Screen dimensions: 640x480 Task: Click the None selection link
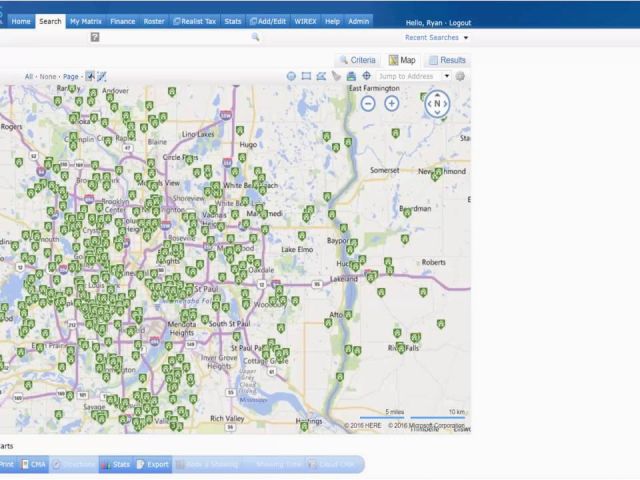[48, 76]
